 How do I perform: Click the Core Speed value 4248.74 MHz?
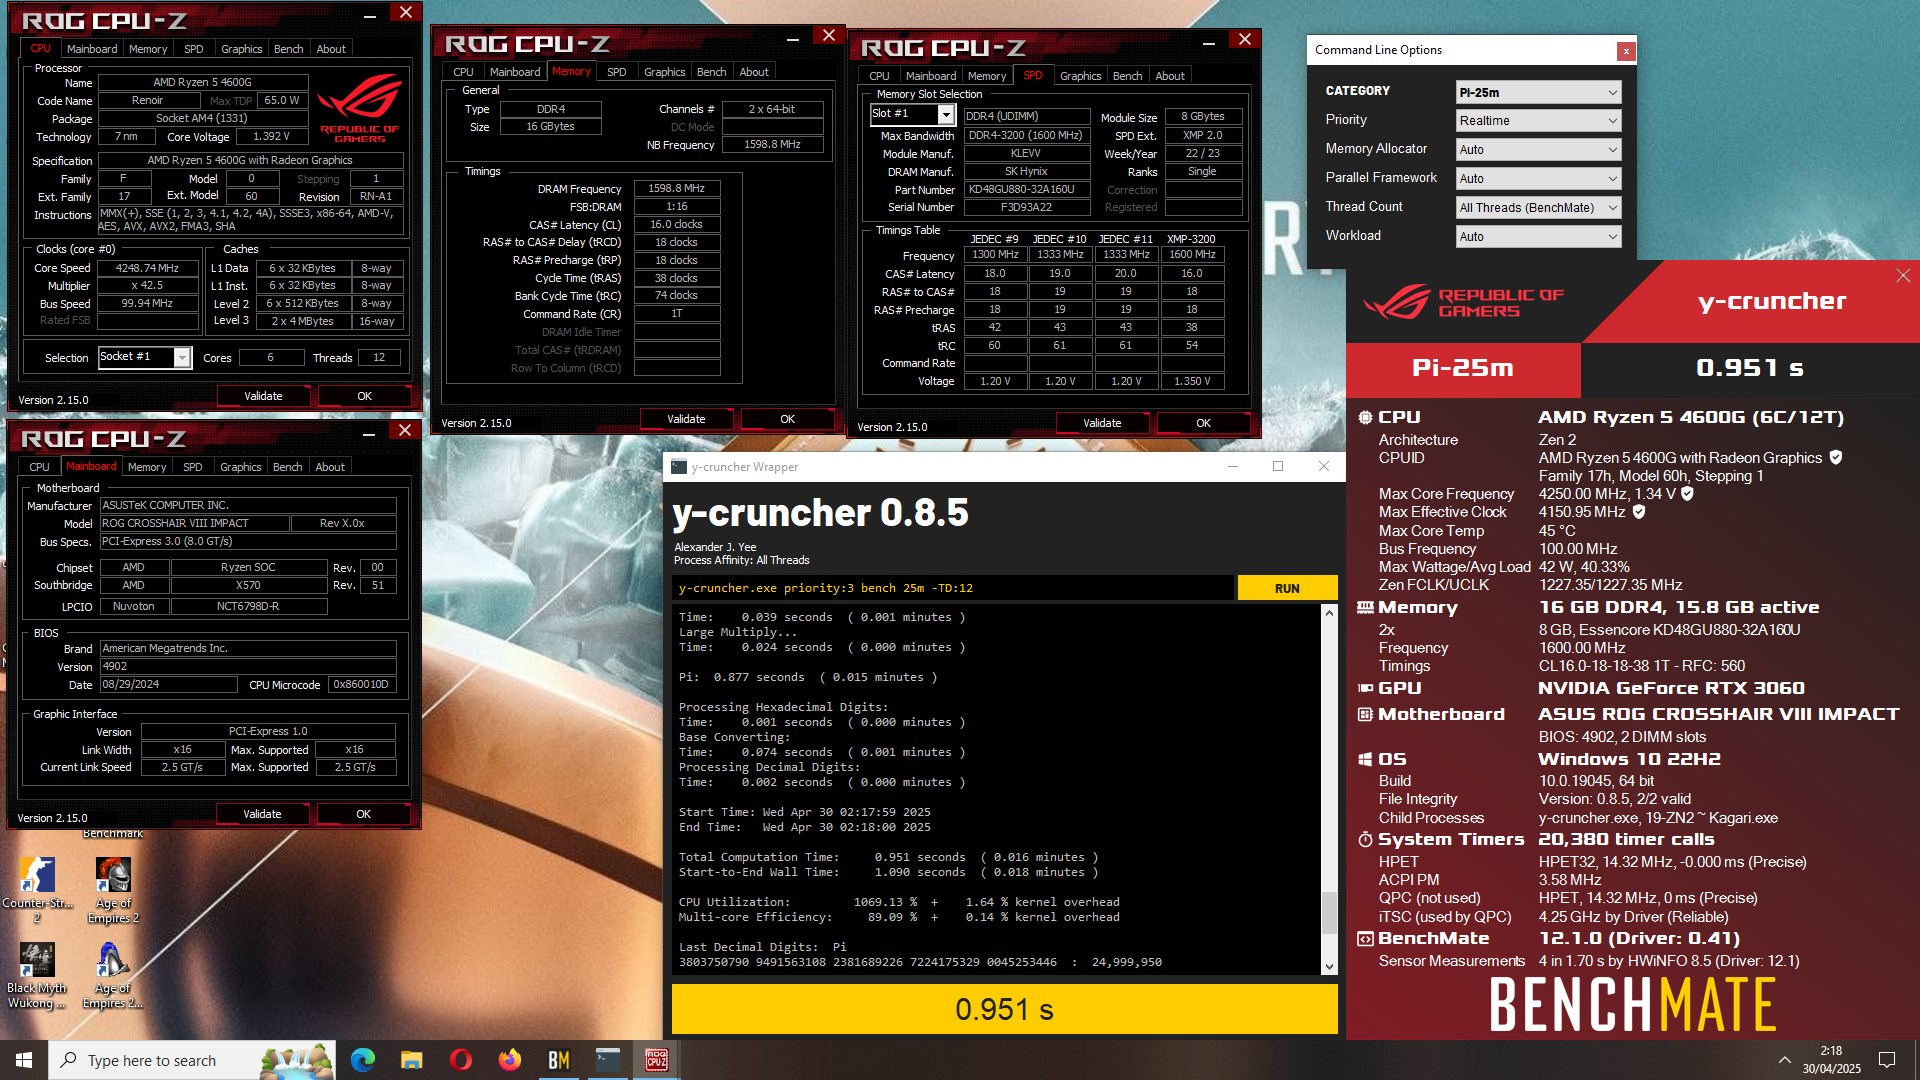147,269
